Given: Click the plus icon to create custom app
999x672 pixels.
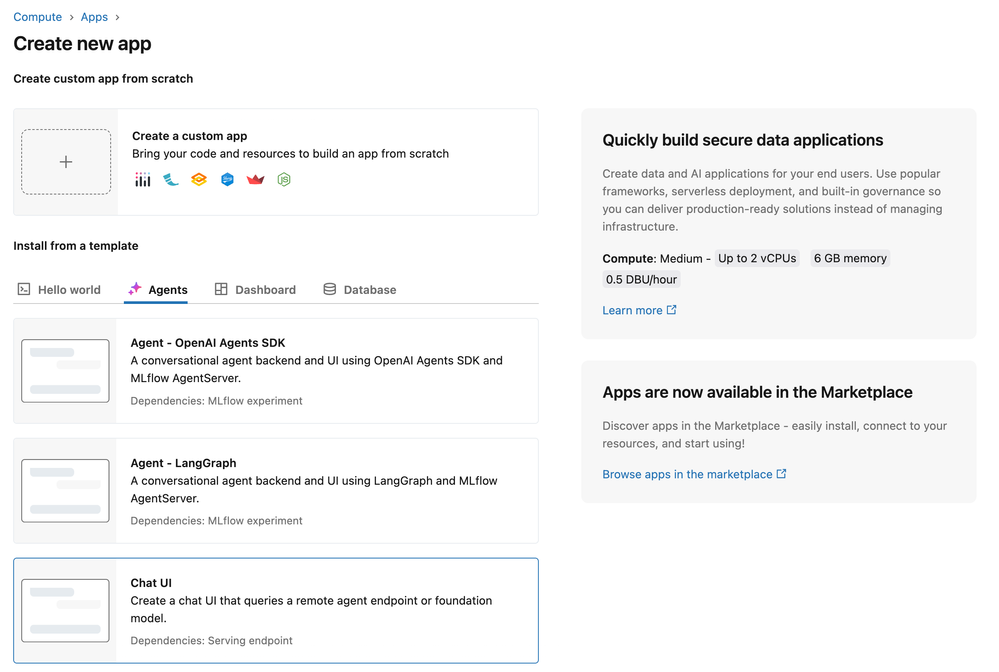Looking at the screenshot, I should (66, 162).
